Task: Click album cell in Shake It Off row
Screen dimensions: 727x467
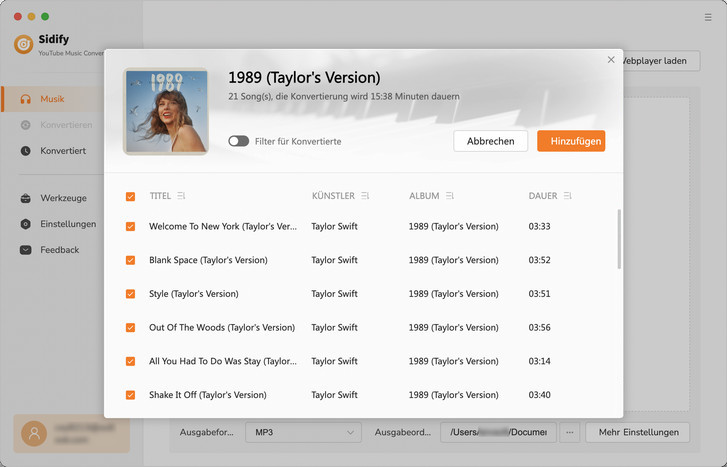Action: tap(453, 395)
